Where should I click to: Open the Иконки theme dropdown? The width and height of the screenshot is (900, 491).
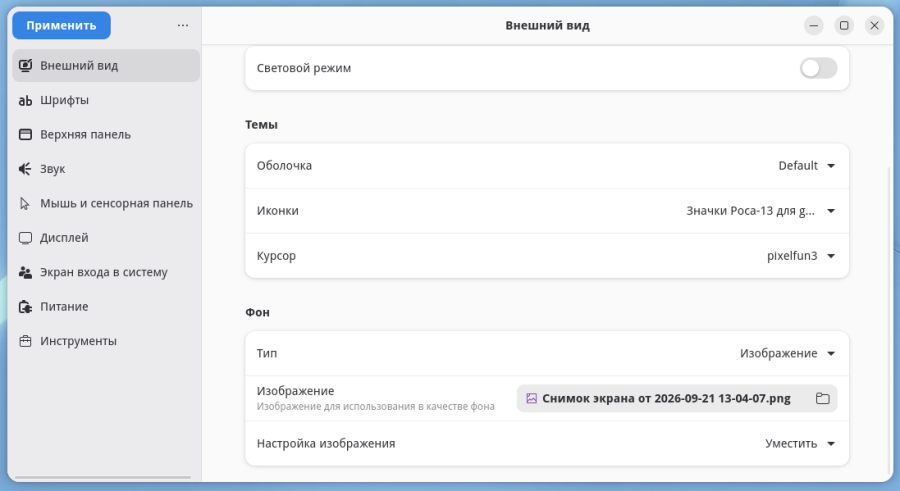tap(761, 211)
